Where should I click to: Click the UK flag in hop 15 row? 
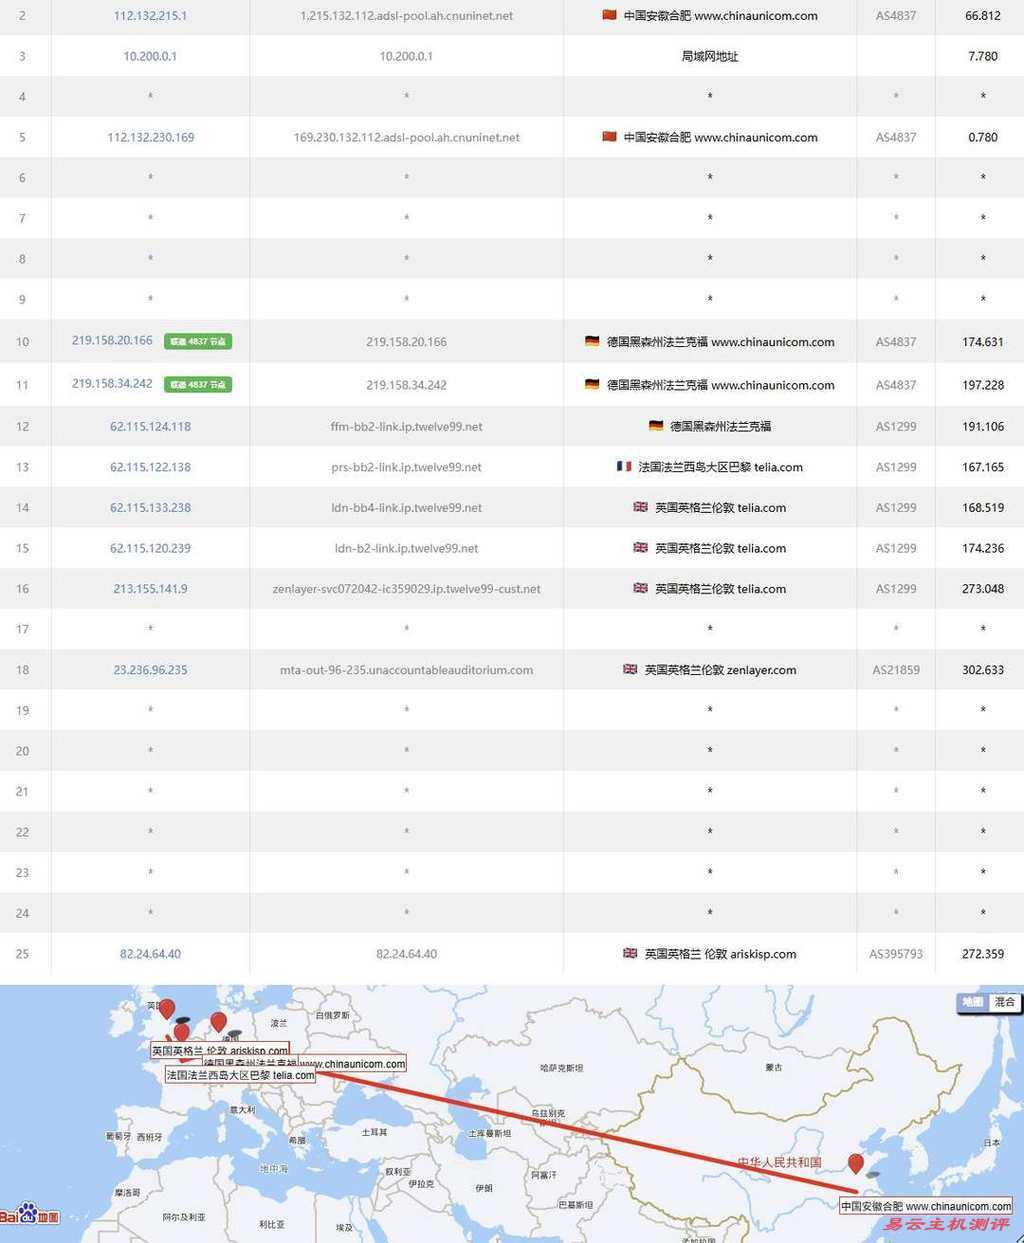(x=640, y=548)
